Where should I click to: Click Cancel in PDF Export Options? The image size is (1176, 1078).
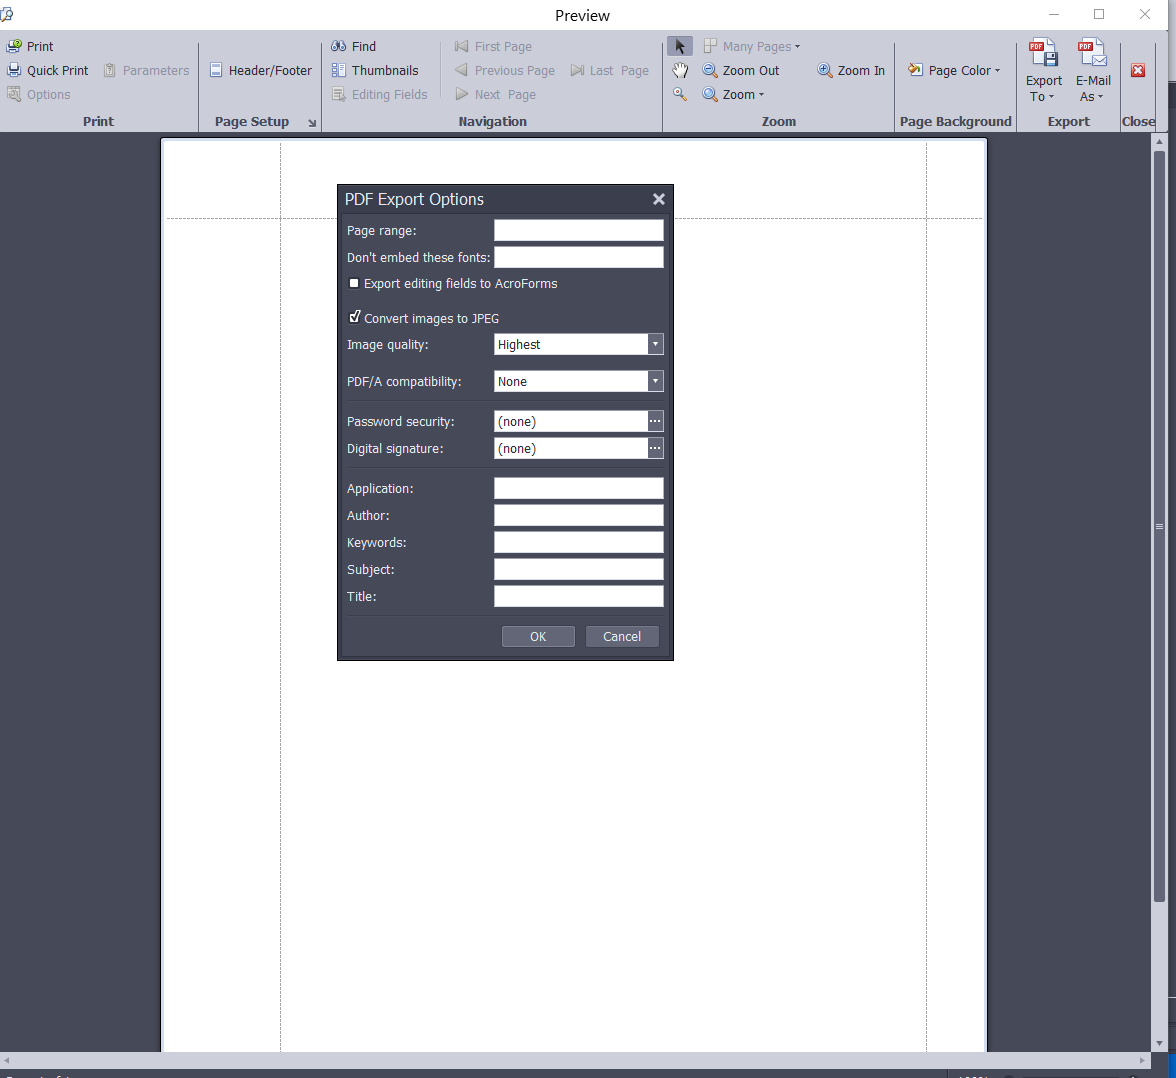pos(622,637)
